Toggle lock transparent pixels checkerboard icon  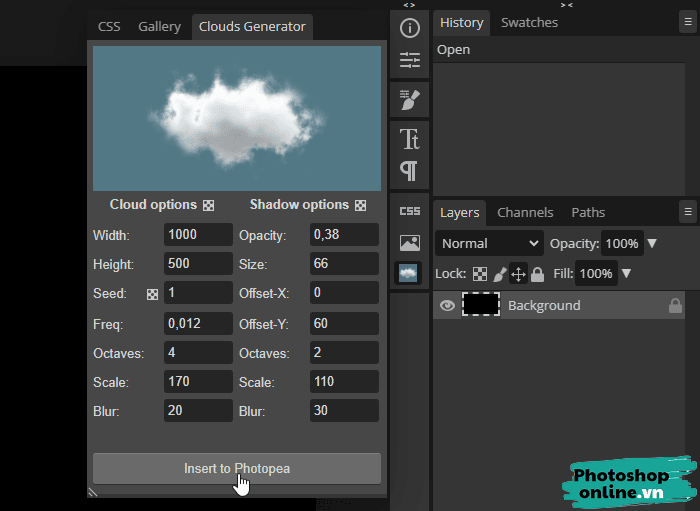click(480, 274)
